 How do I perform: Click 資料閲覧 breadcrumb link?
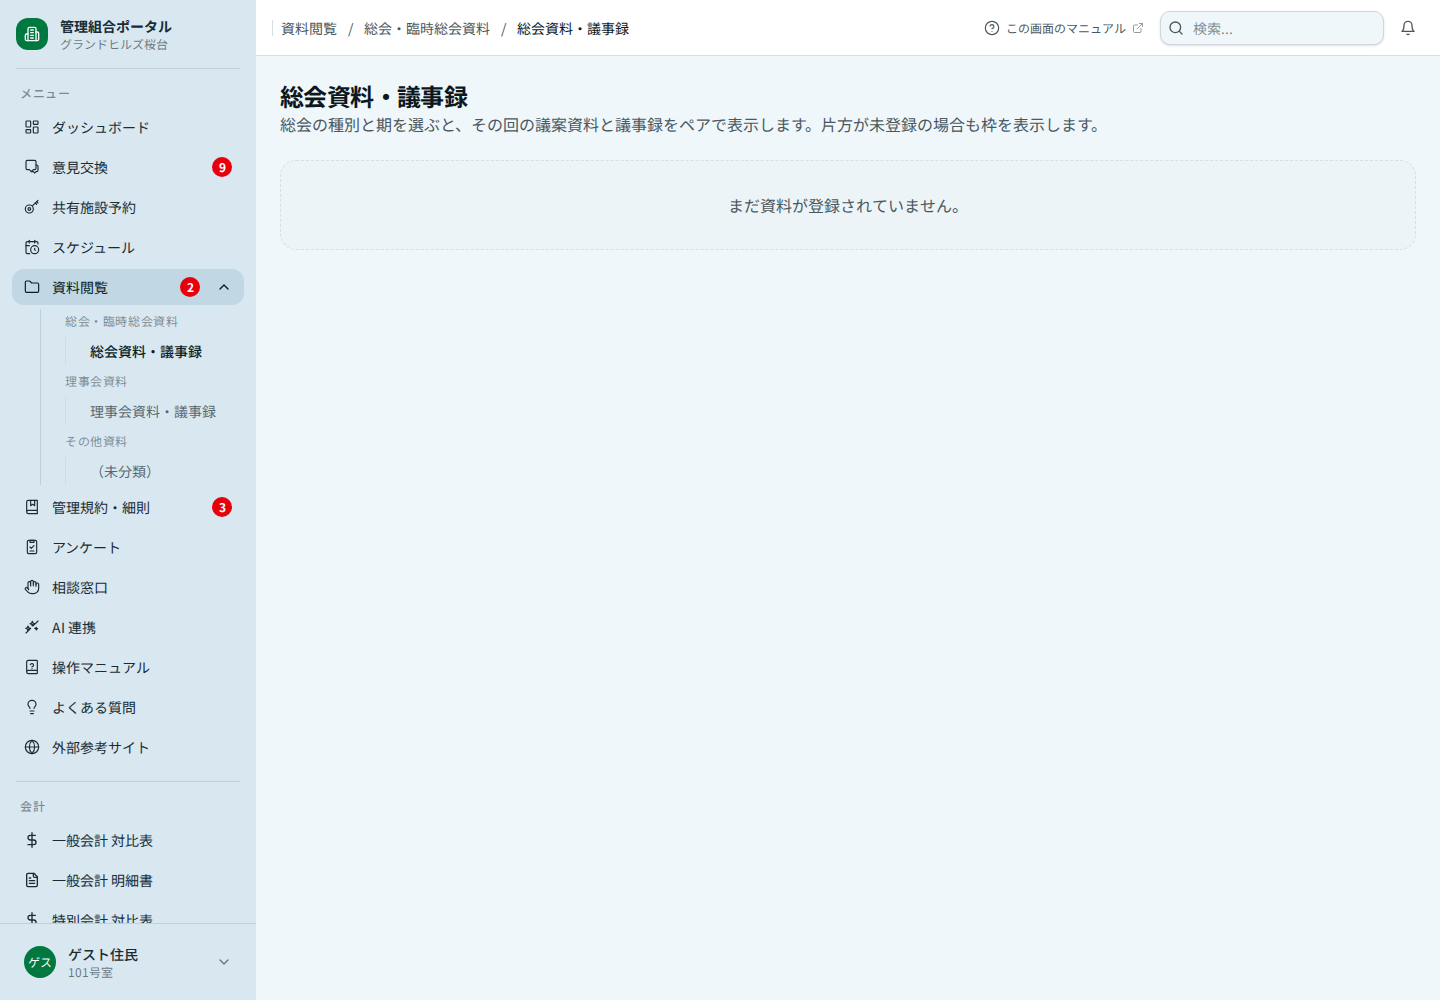(309, 29)
